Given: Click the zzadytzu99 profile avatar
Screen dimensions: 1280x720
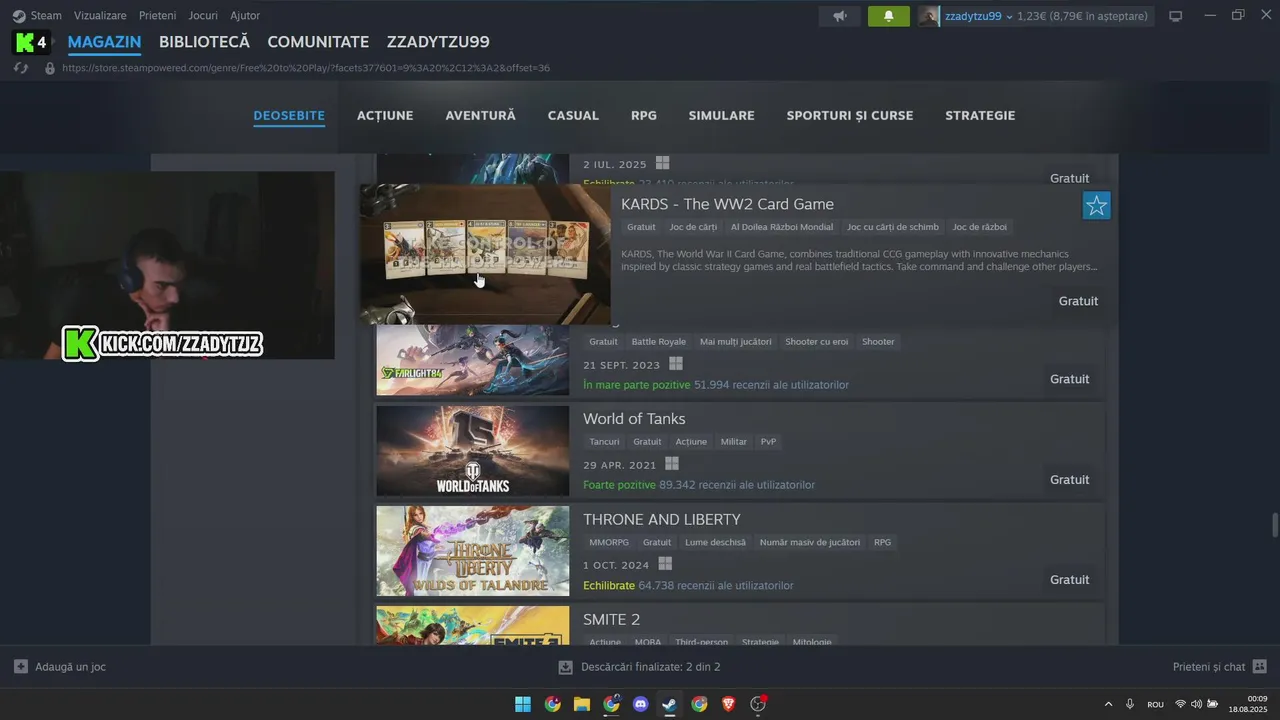Looking at the screenshot, I should point(929,16).
